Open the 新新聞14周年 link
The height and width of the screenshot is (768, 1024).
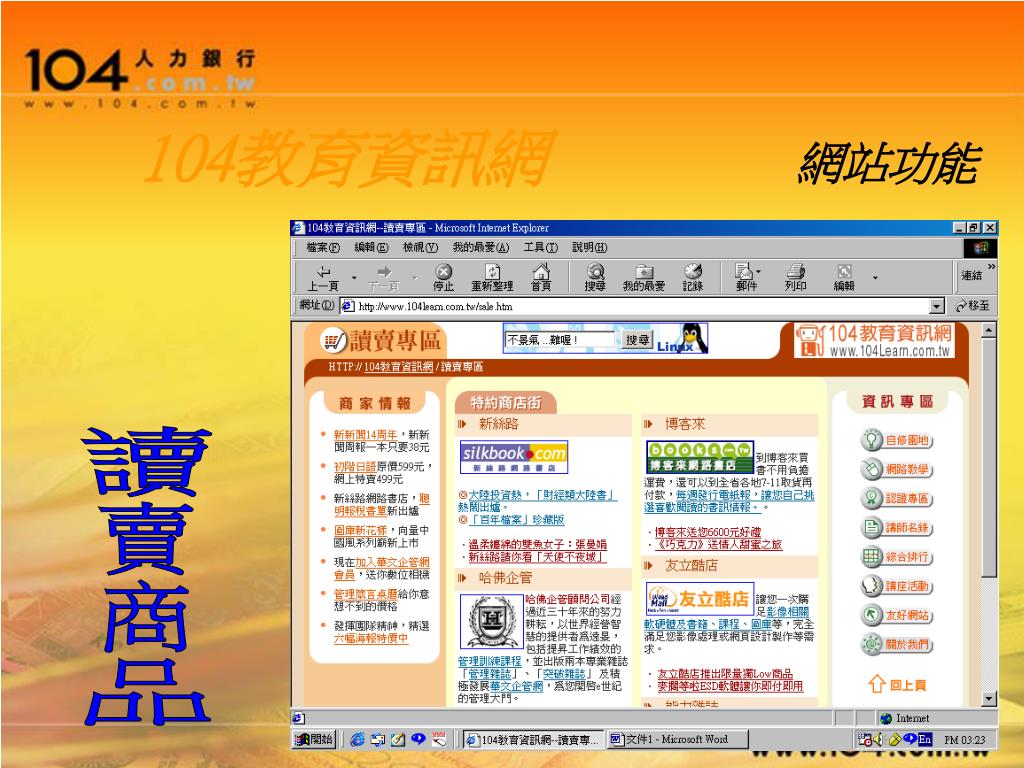(365, 434)
